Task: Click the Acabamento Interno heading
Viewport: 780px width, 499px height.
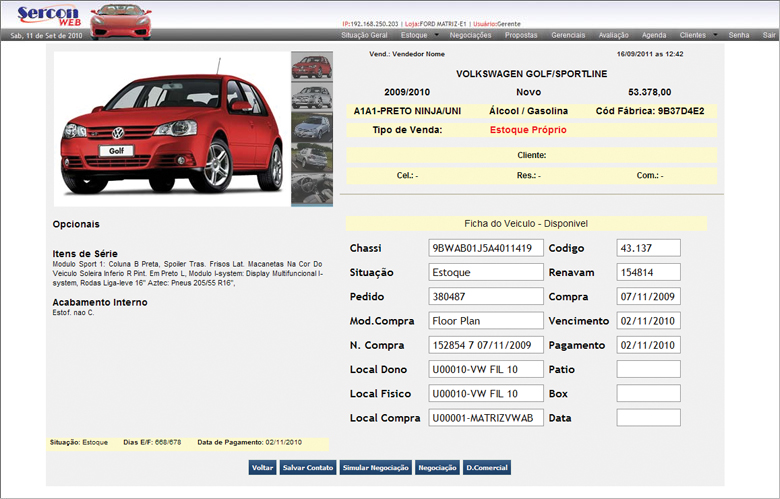Action: pyautogui.click(x=100, y=302)
